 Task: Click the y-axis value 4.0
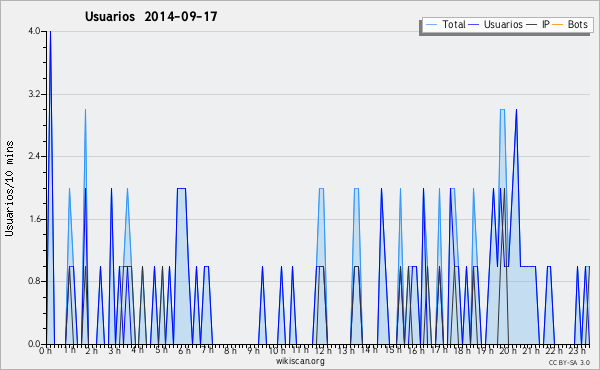34,31
